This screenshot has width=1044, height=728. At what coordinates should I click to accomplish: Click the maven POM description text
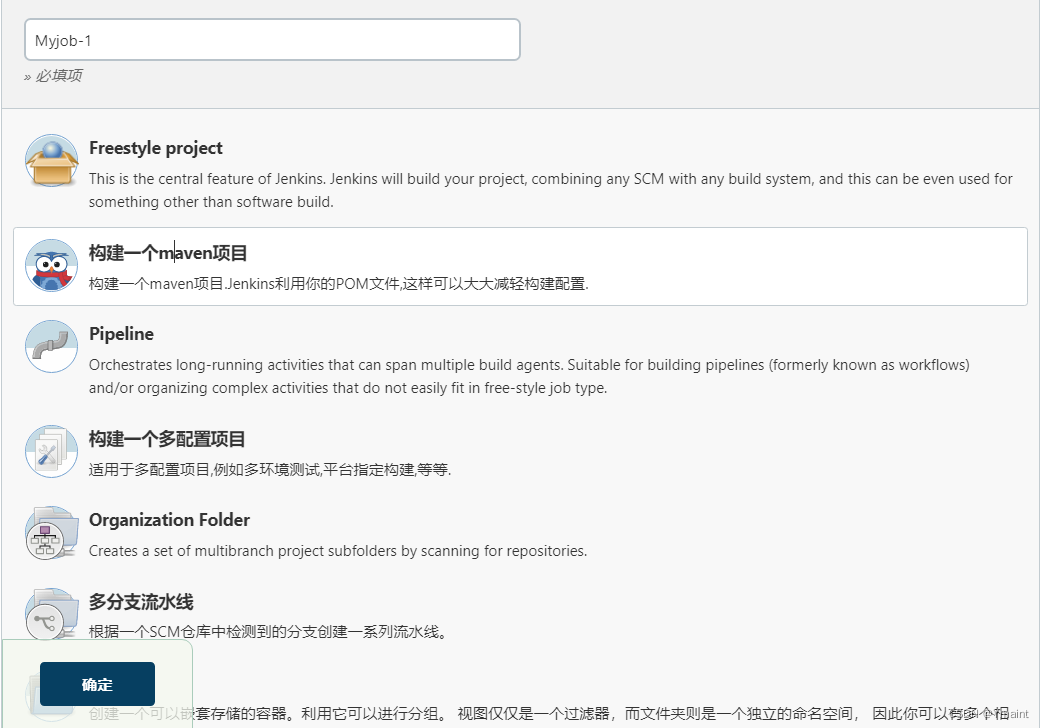[339, 284]
